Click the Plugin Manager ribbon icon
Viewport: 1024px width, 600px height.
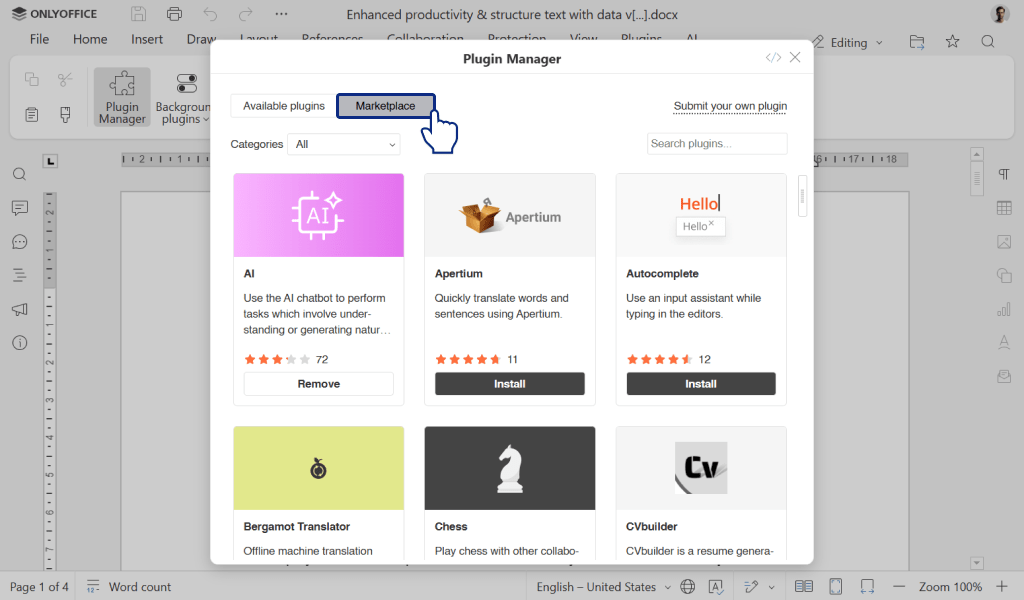pyautogui.click(x=122, y=97)
